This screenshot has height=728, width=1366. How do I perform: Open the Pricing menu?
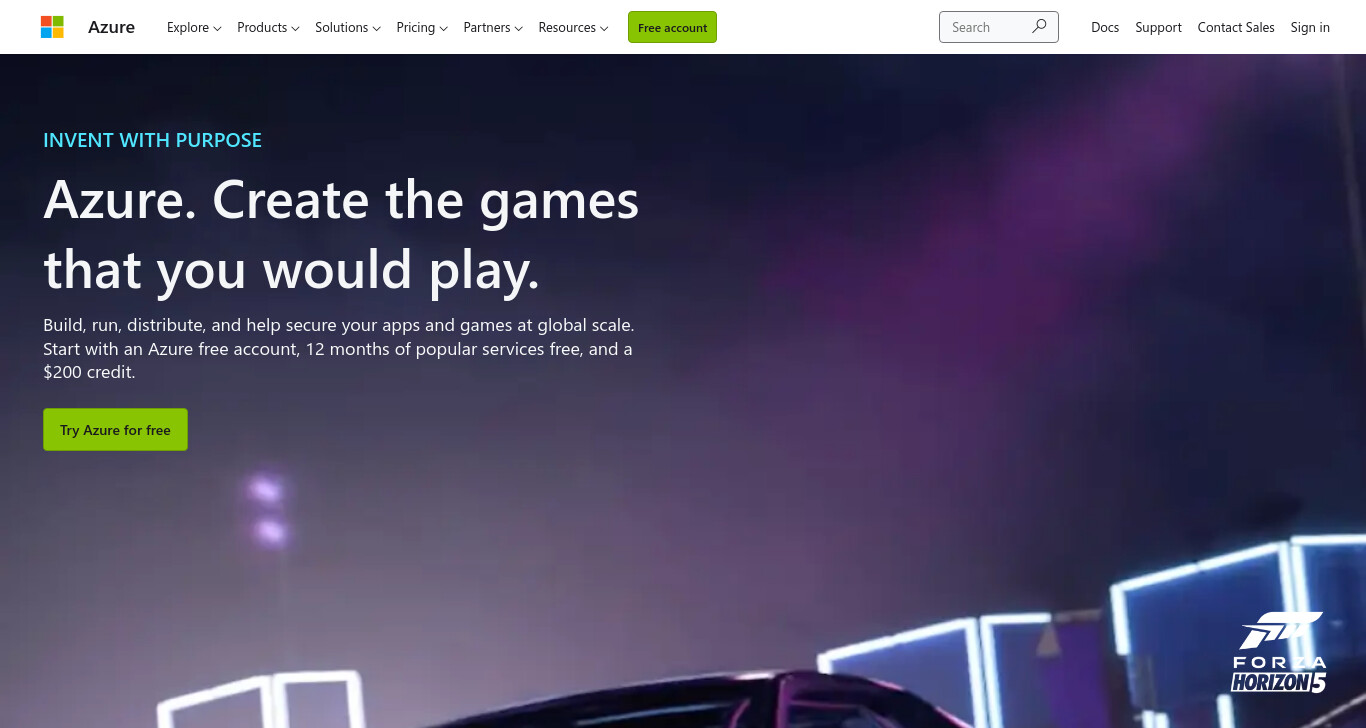[x=422, y=27]
